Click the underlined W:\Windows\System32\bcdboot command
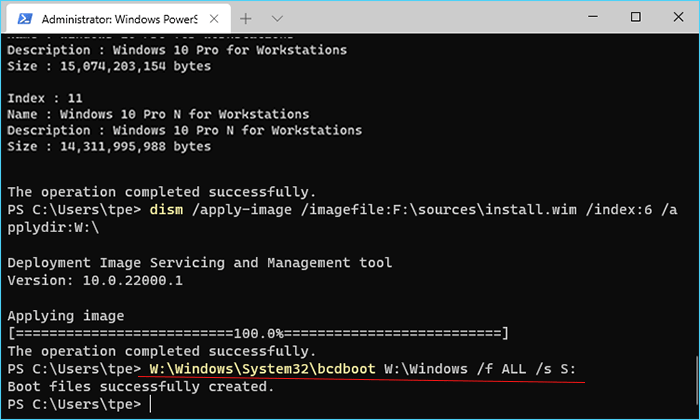700x420 pixels. point(262,369)
